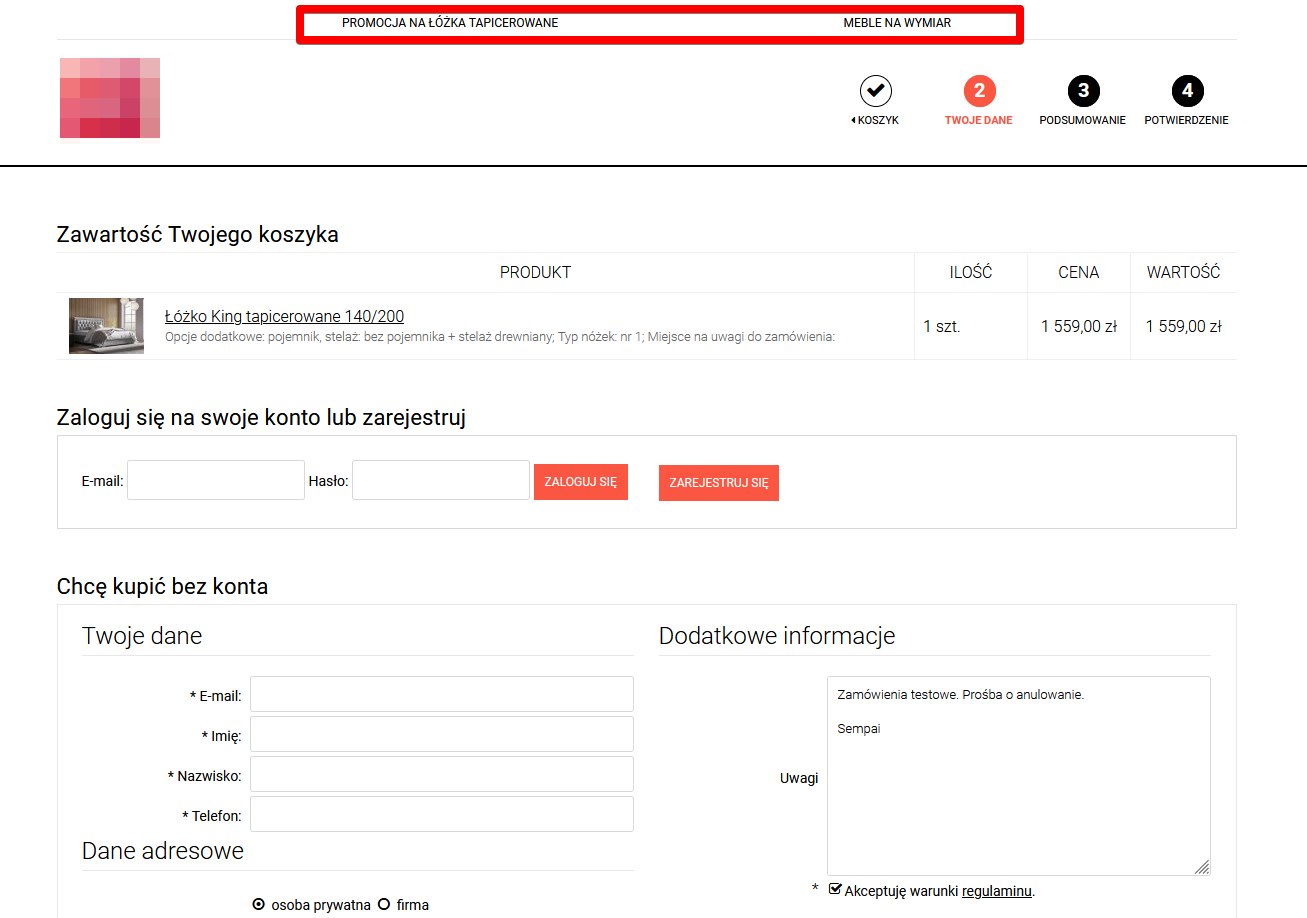Click the Telefon input field

441,814
